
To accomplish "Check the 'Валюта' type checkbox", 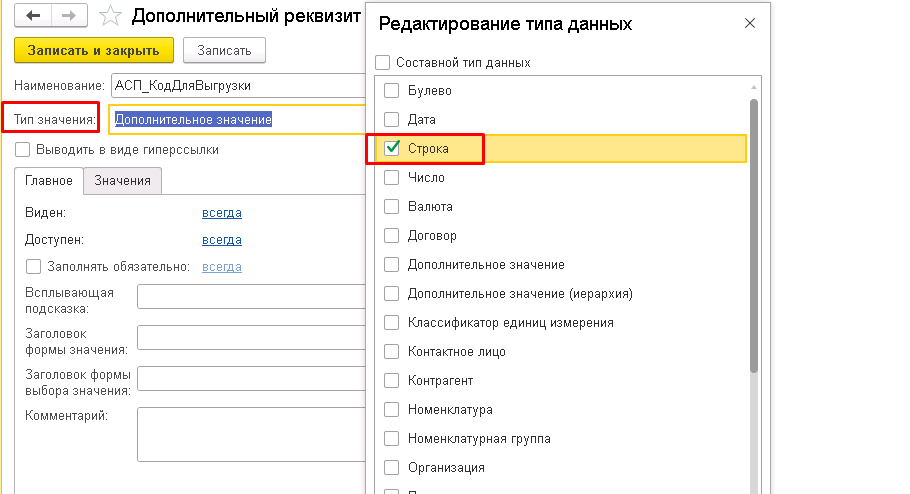I will pyautogui.click(x=392, y=207).
